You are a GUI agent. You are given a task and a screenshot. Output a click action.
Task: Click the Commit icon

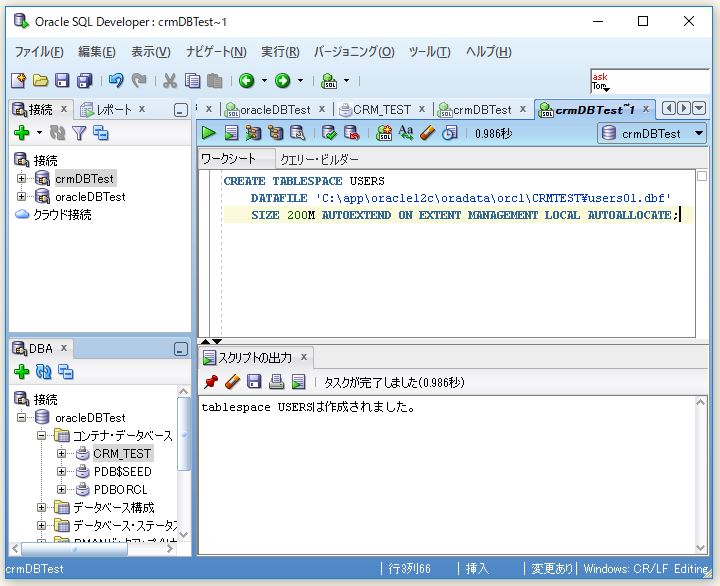tap(329, 133)
